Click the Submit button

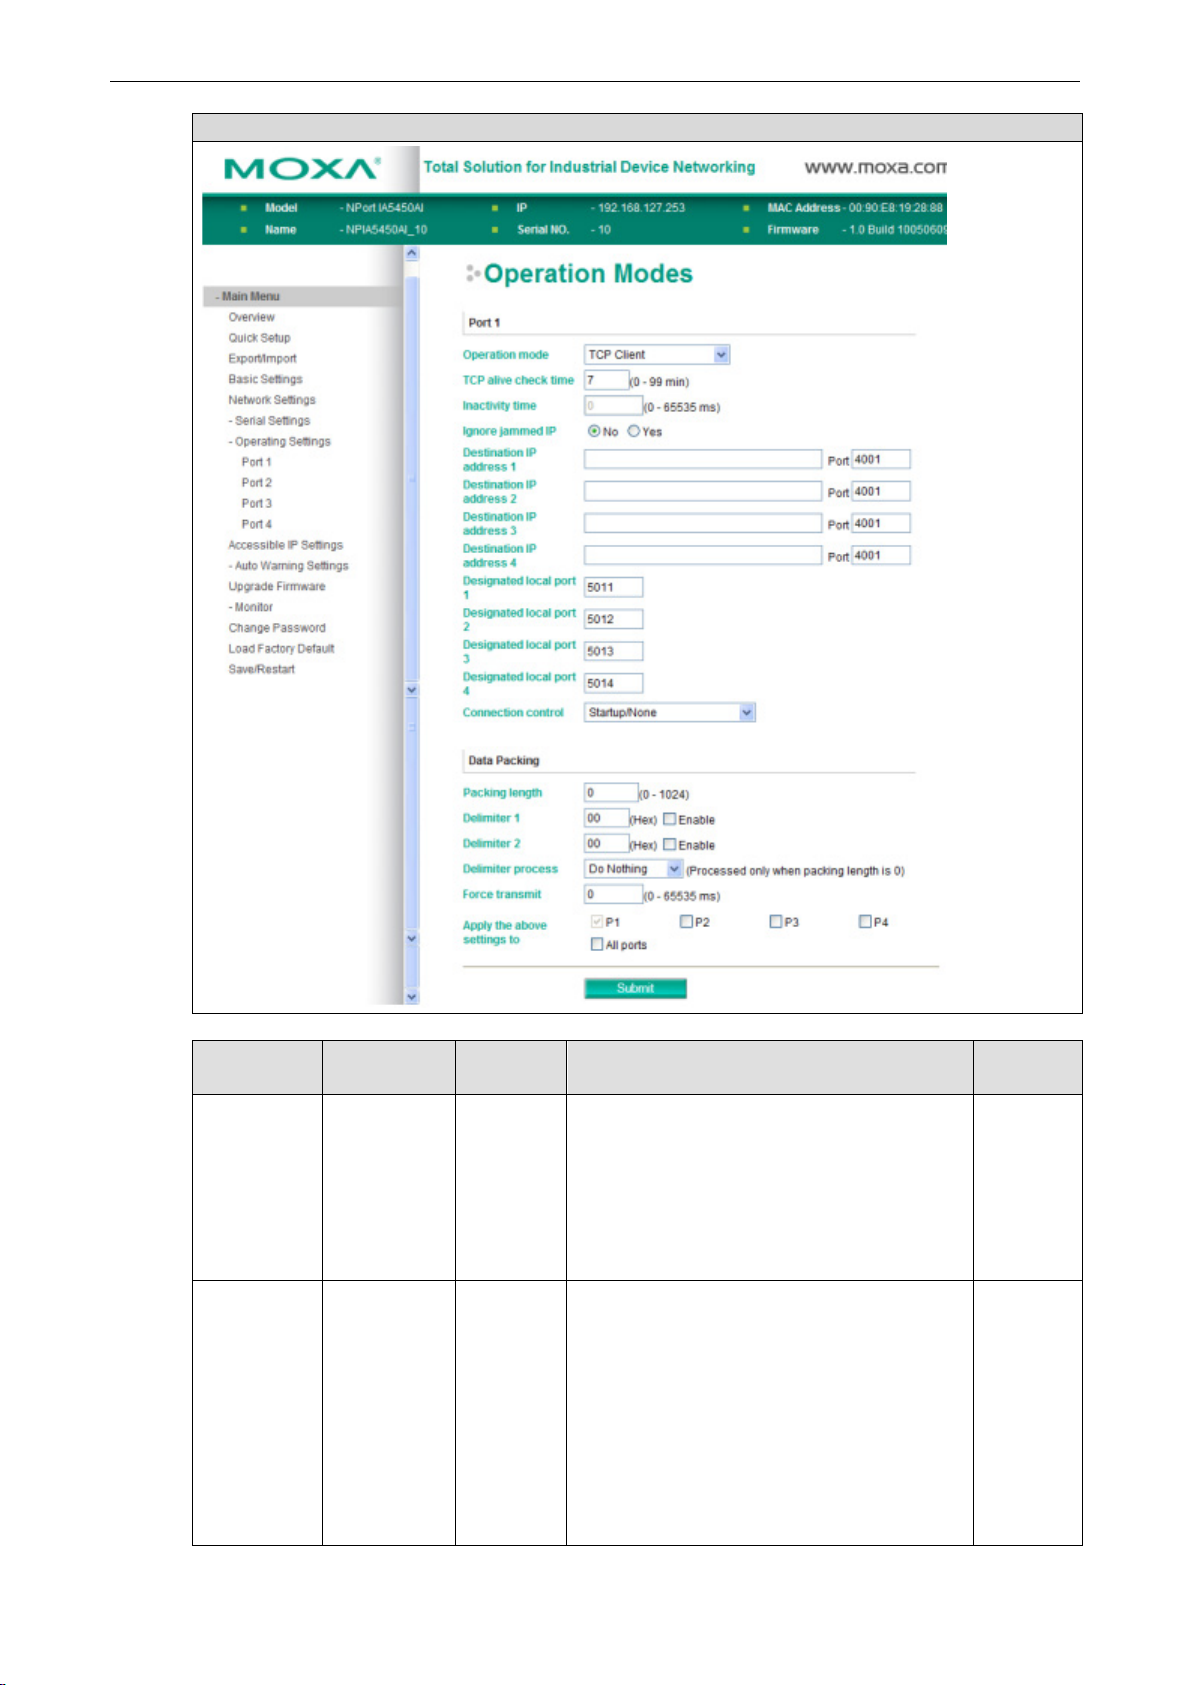coord(635,989)
